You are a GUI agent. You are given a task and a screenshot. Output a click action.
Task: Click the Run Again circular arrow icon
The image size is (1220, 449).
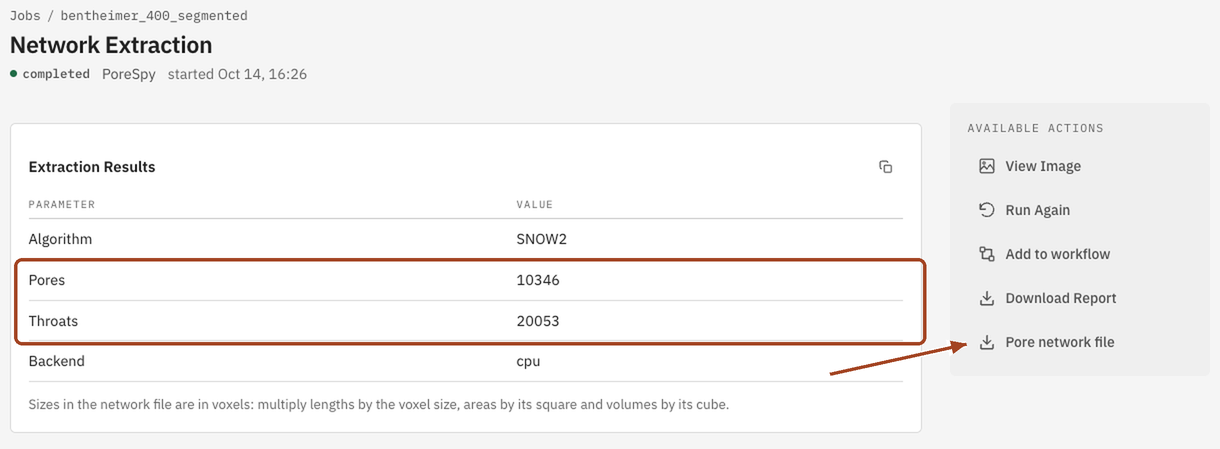[x=986, y=210]
